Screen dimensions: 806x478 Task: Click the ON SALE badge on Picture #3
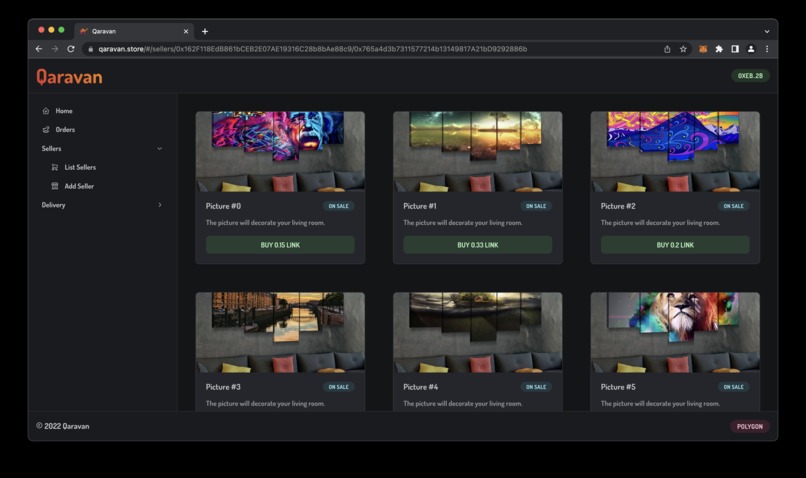[x=339, y=387]
